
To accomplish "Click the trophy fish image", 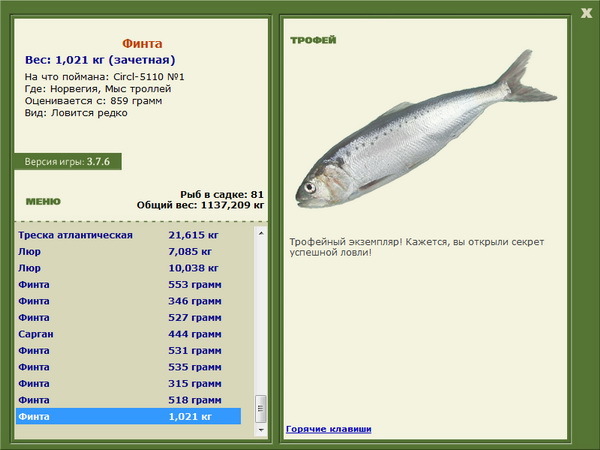I will click(x=426, y=129).
